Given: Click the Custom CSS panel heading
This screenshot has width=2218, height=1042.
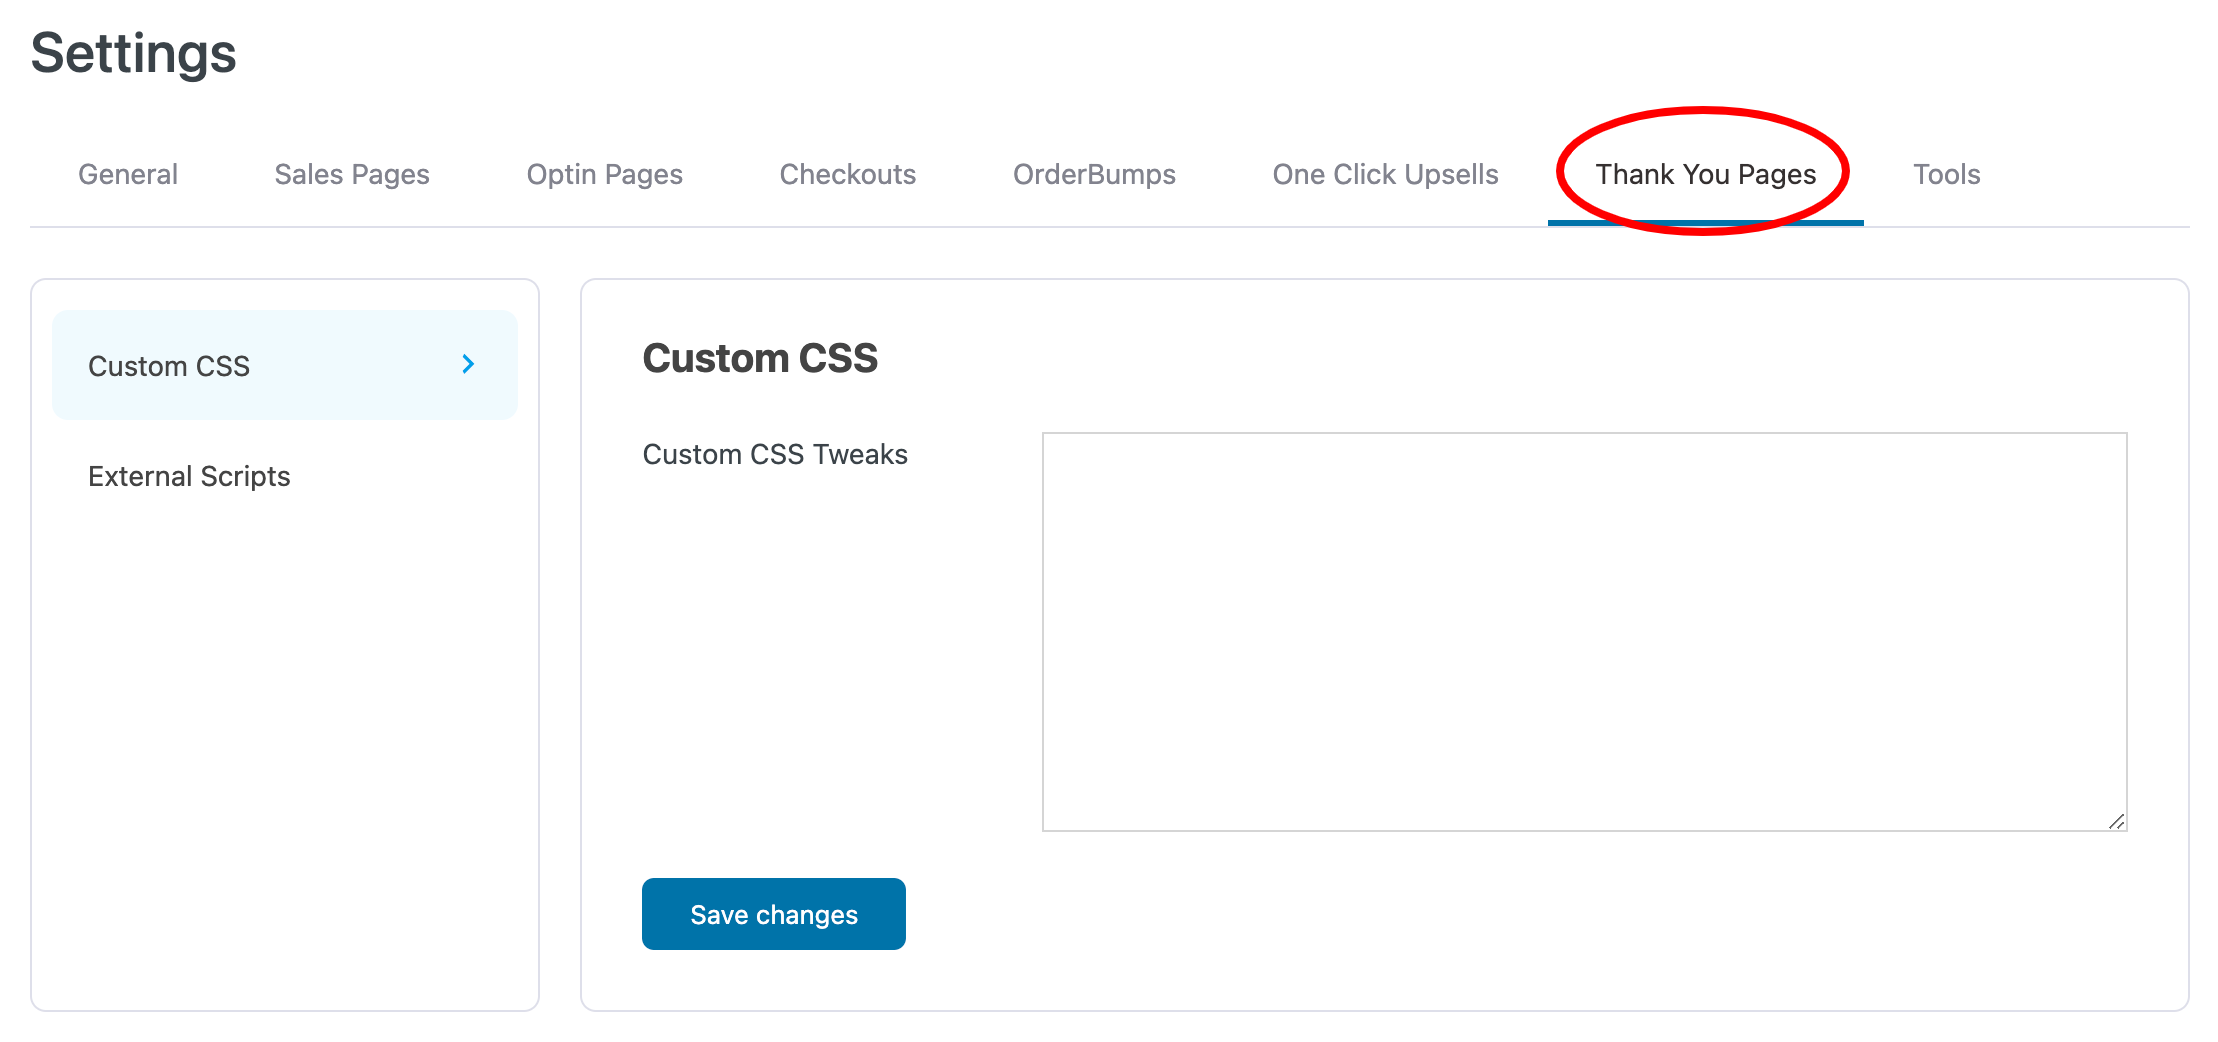Looking at the screenshot, I should point(760,358).
